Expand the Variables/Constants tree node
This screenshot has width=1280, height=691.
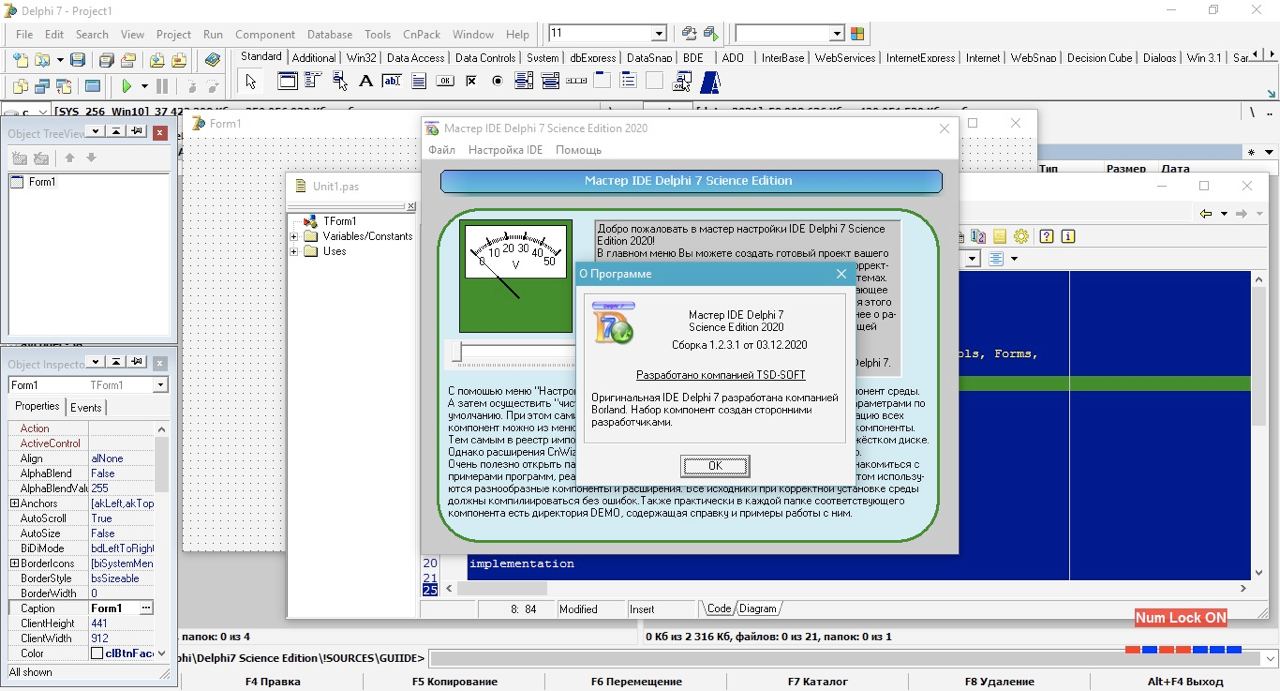[294, 236]
